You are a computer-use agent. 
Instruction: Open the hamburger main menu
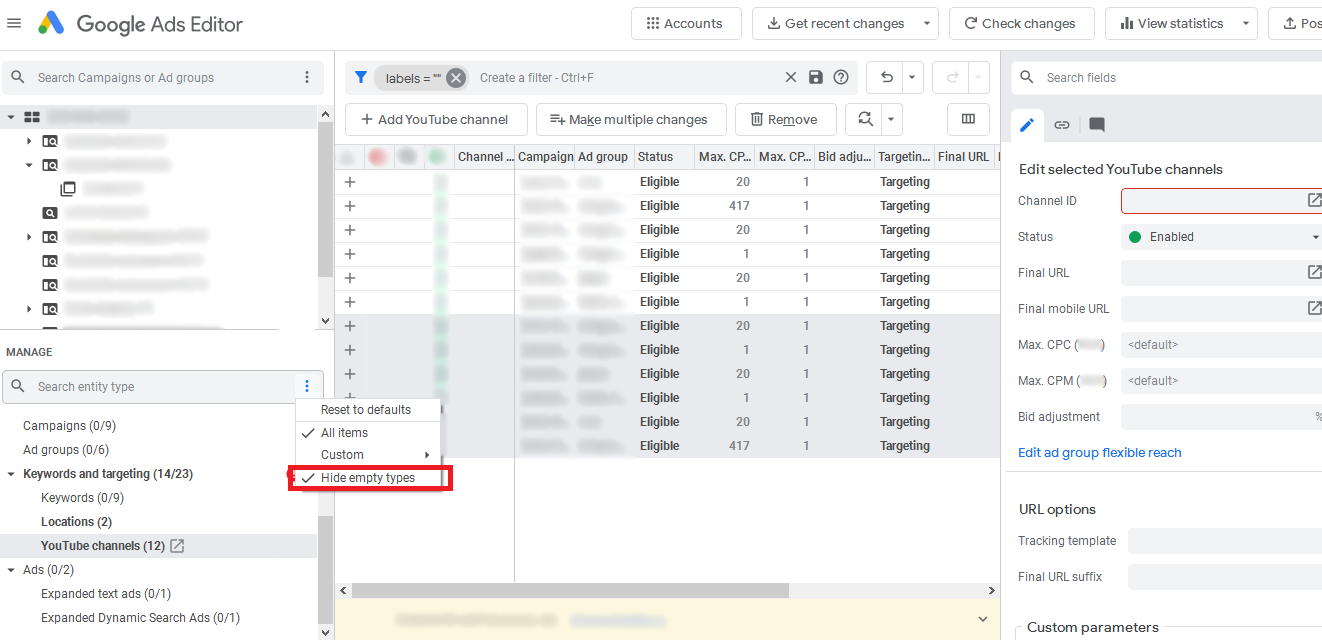[x=14, y=23]
